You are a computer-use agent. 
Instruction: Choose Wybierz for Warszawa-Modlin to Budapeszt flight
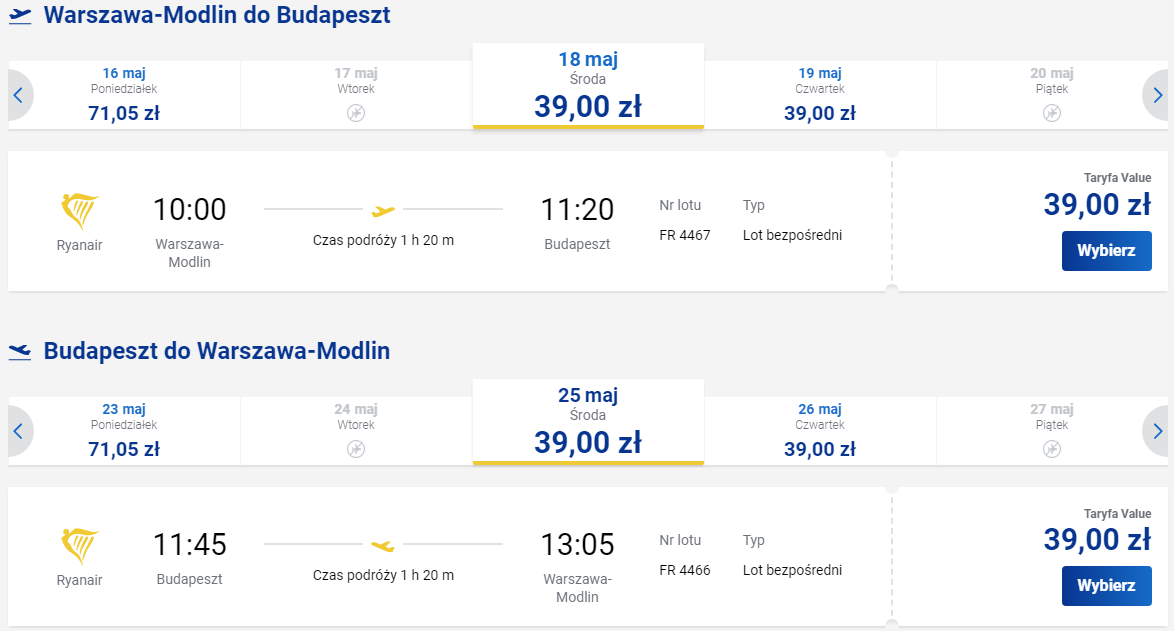[x=1107, y=251]
